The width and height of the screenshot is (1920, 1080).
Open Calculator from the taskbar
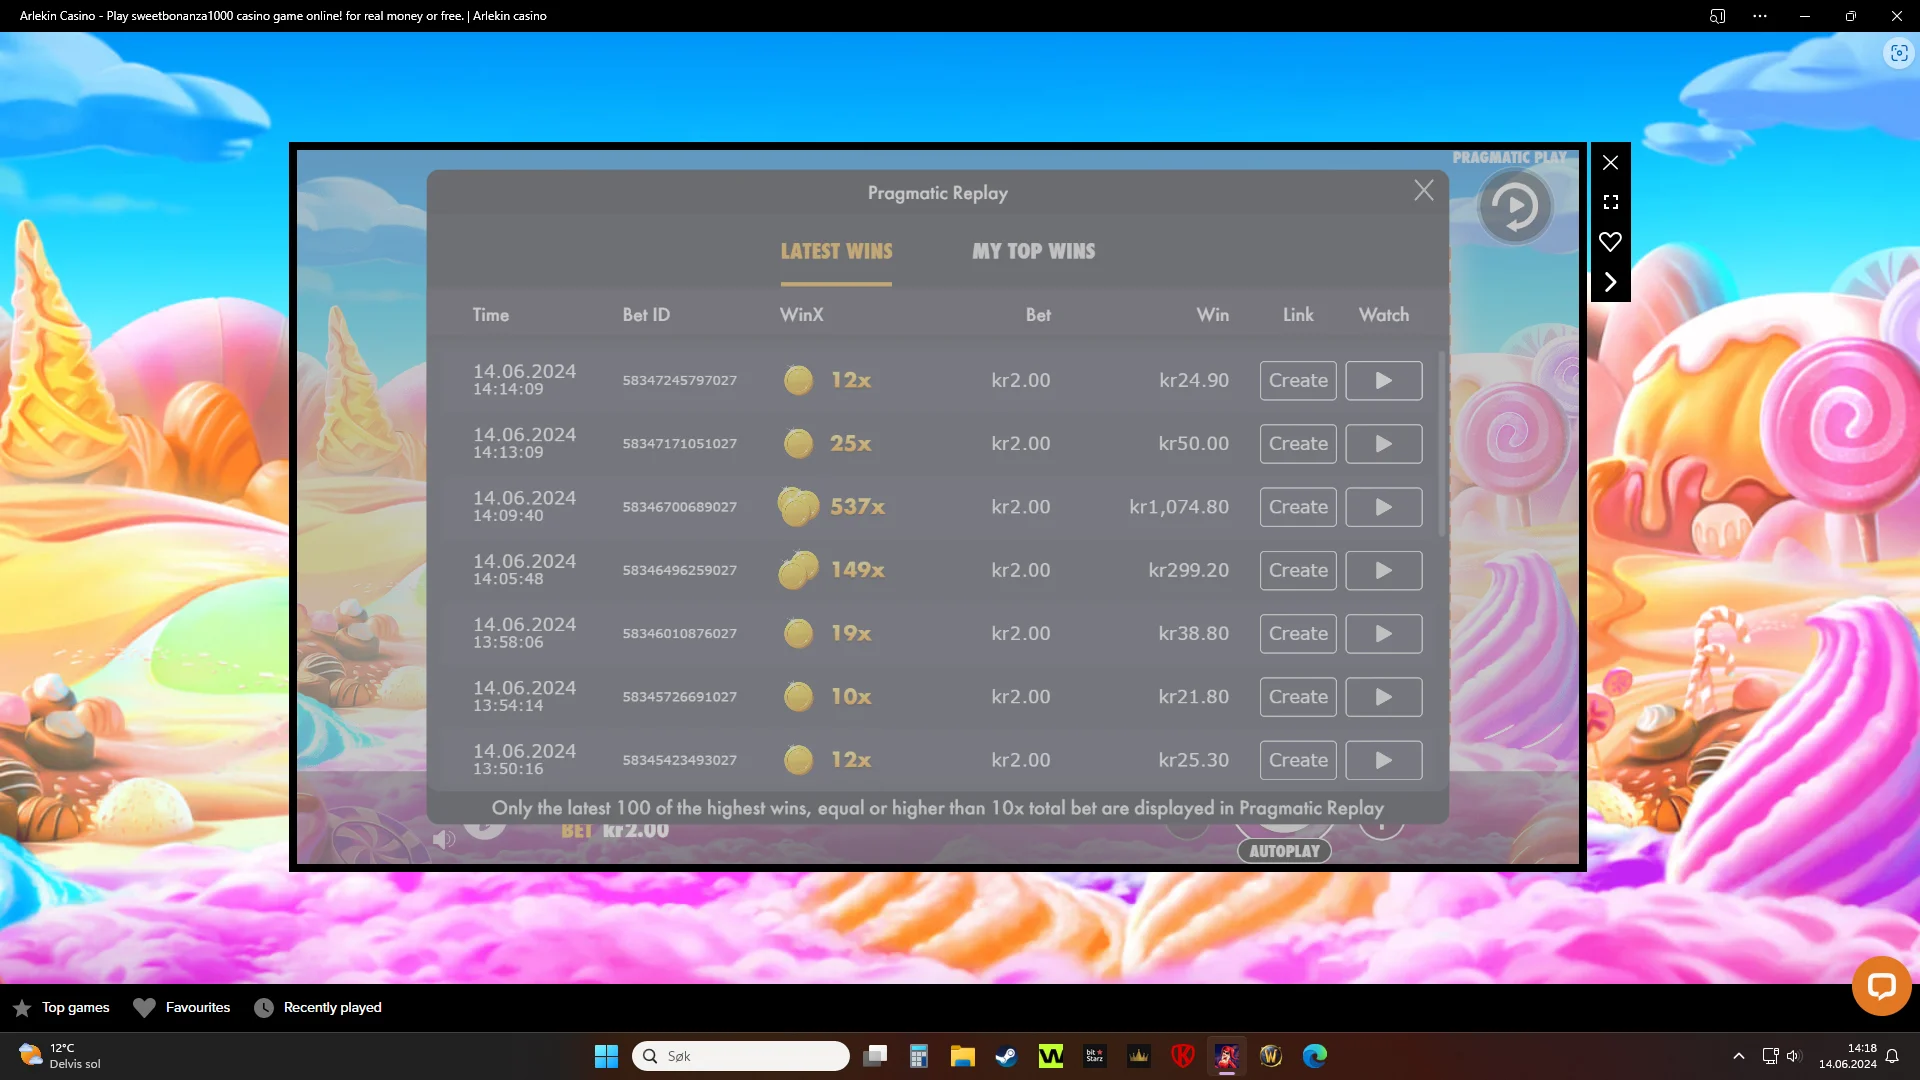tap(919, 1056)
